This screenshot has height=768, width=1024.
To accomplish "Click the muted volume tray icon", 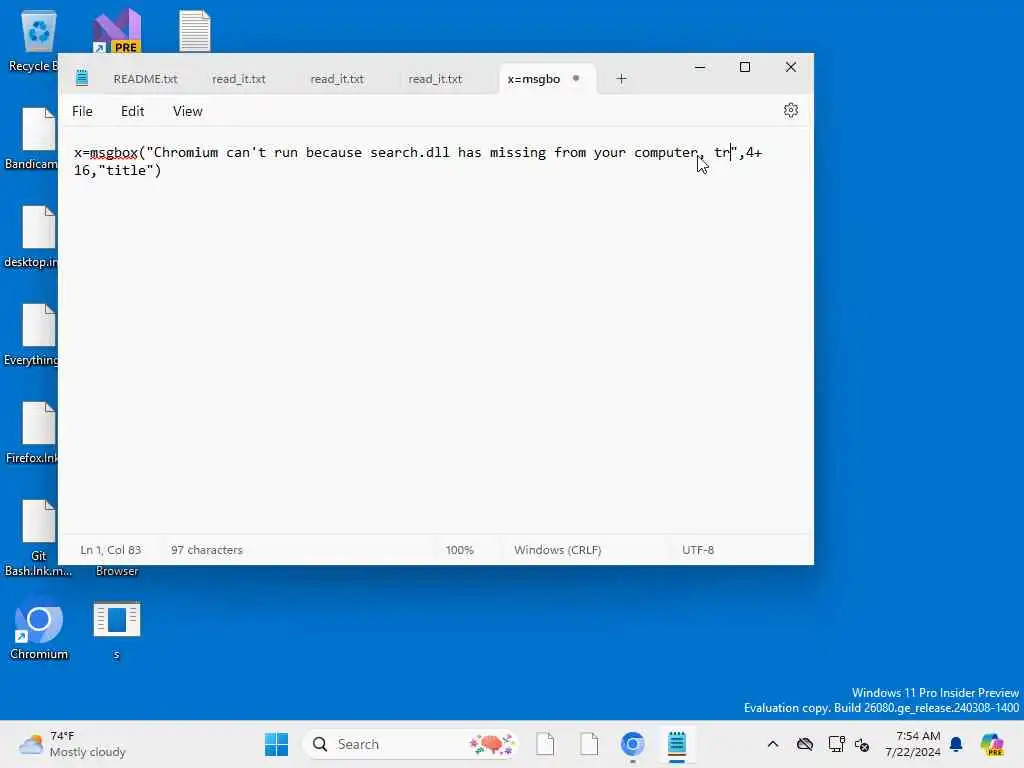I will [862, 744].
